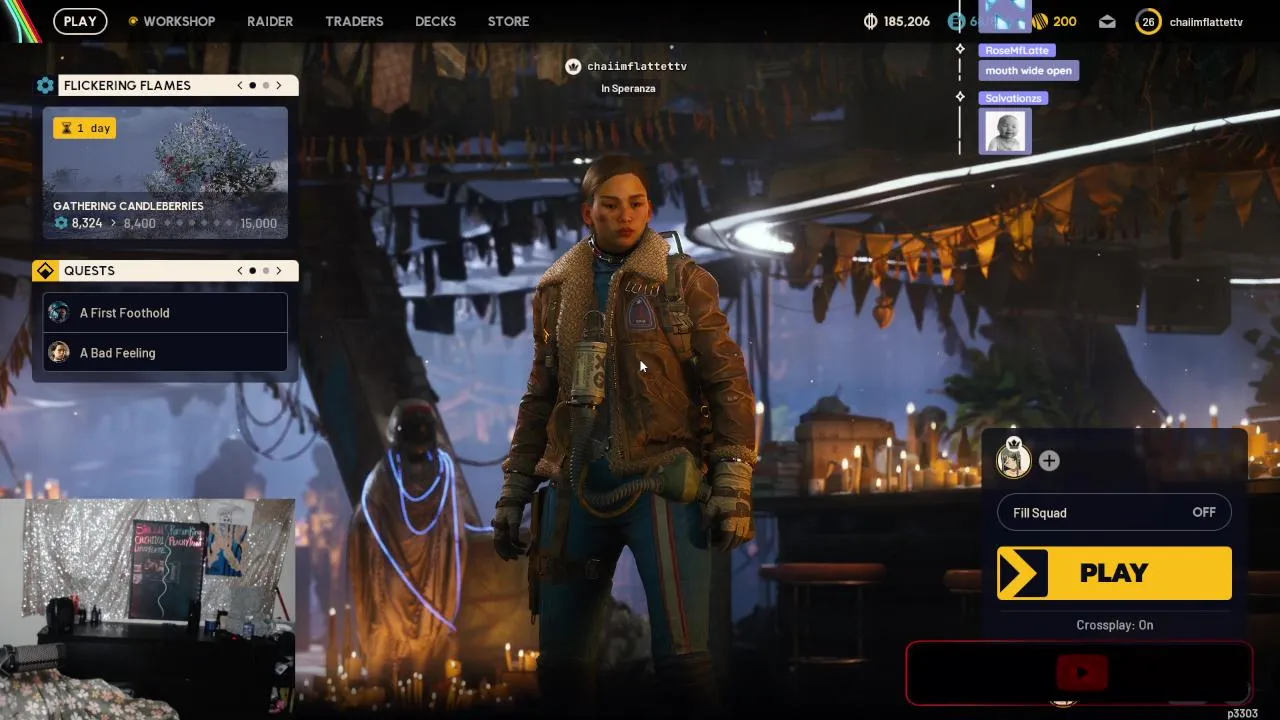Select first page dot in Quests
The image size is (1280, 720).
[x=252, y=270]
